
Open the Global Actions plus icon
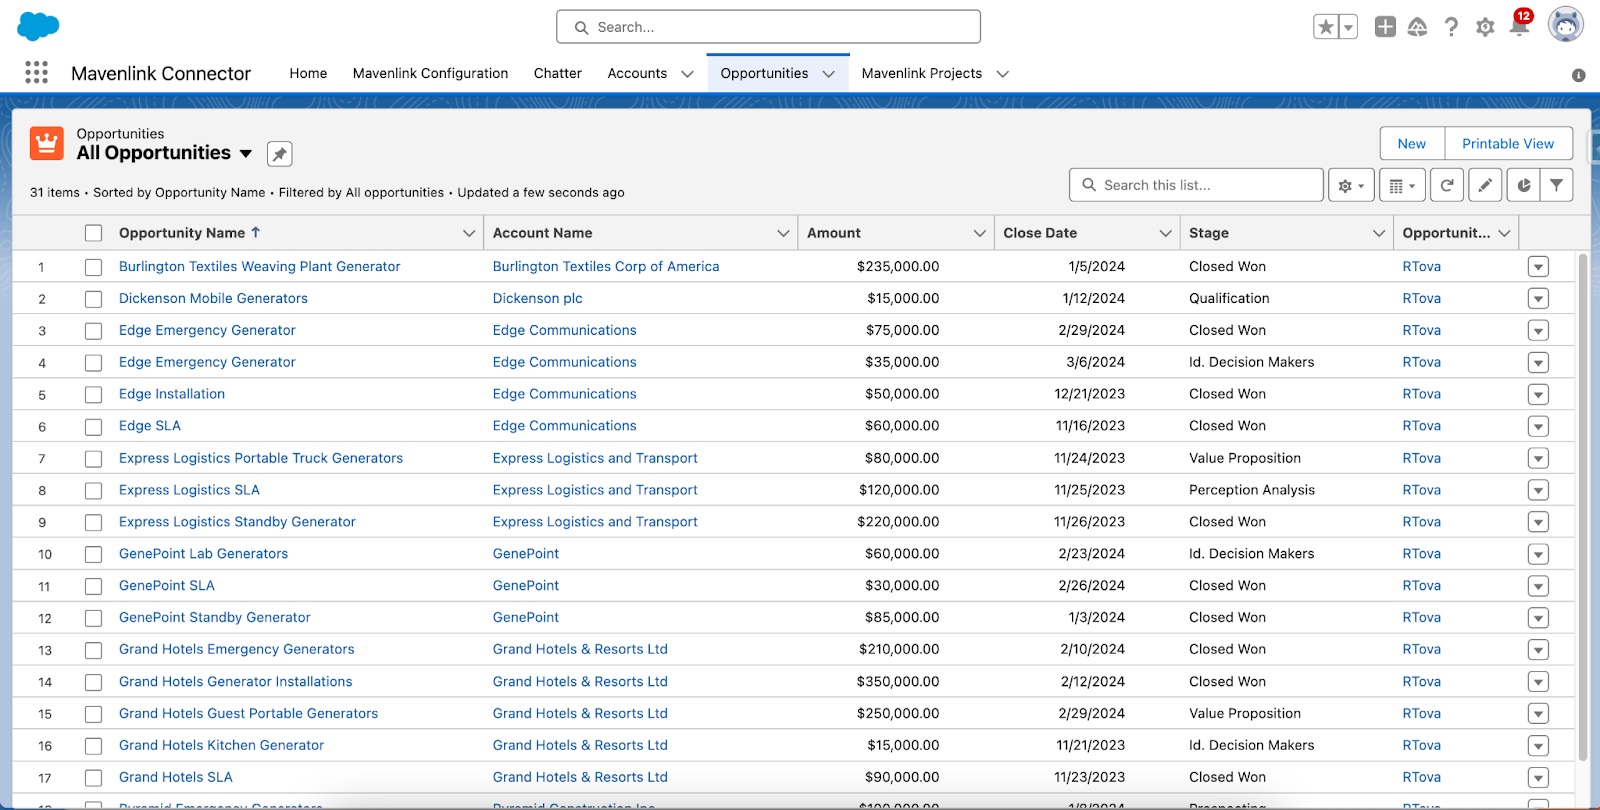[x=1385, y=27]
